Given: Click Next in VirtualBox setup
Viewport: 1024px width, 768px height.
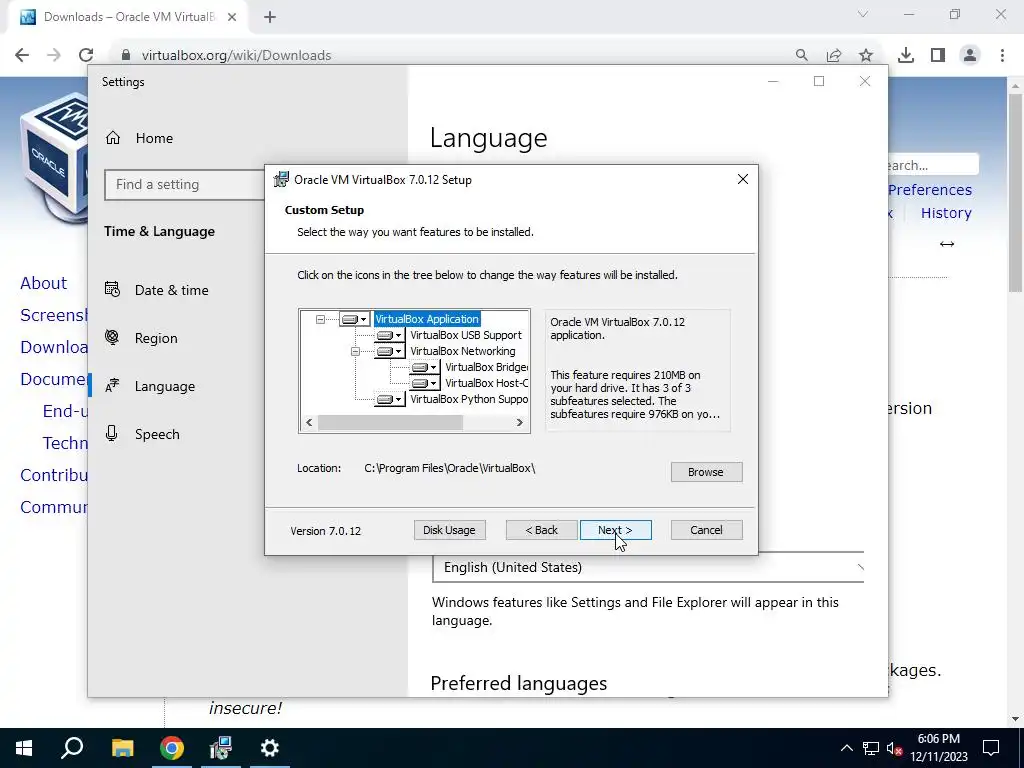Looking at the screenshot, I should point(615,530).
